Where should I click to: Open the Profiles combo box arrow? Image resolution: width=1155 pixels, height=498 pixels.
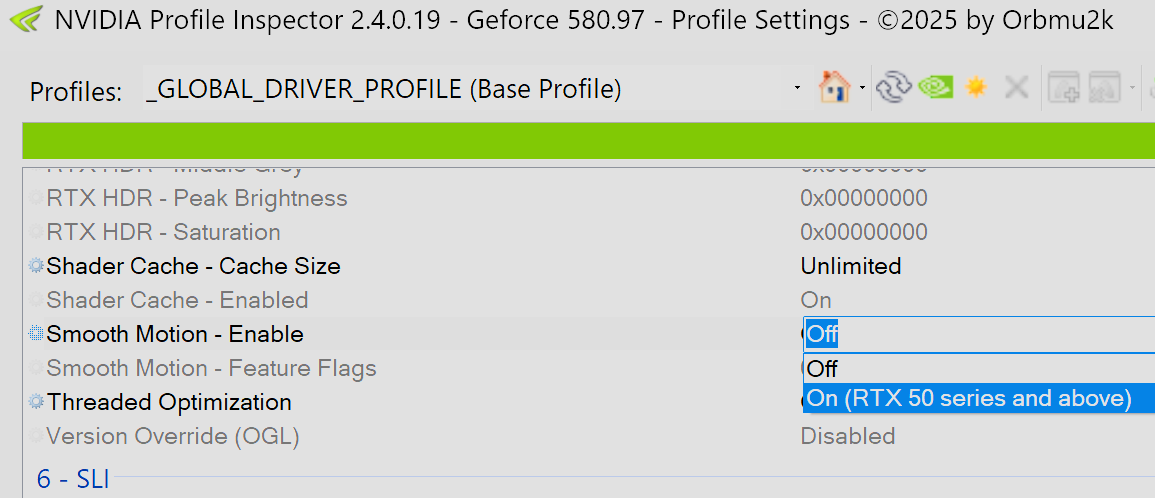798,89
